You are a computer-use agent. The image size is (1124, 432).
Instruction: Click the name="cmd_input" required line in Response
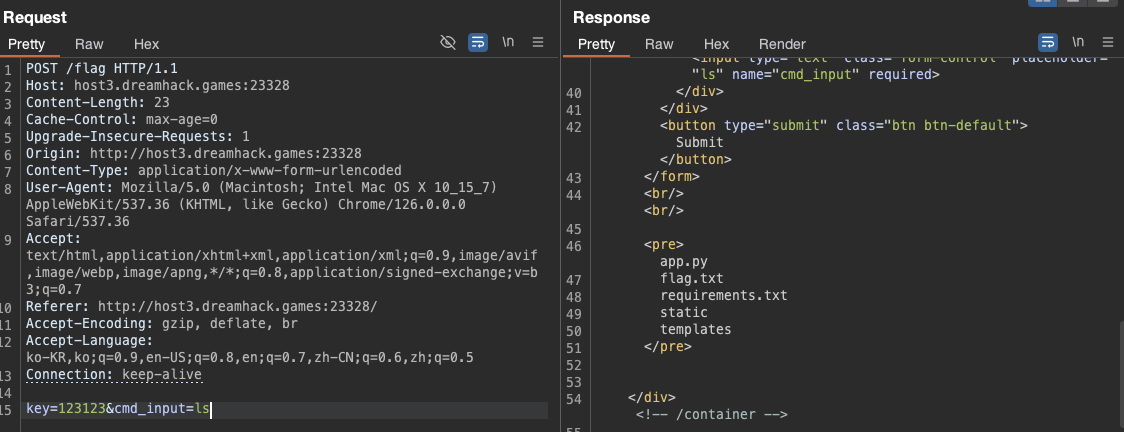816,75
